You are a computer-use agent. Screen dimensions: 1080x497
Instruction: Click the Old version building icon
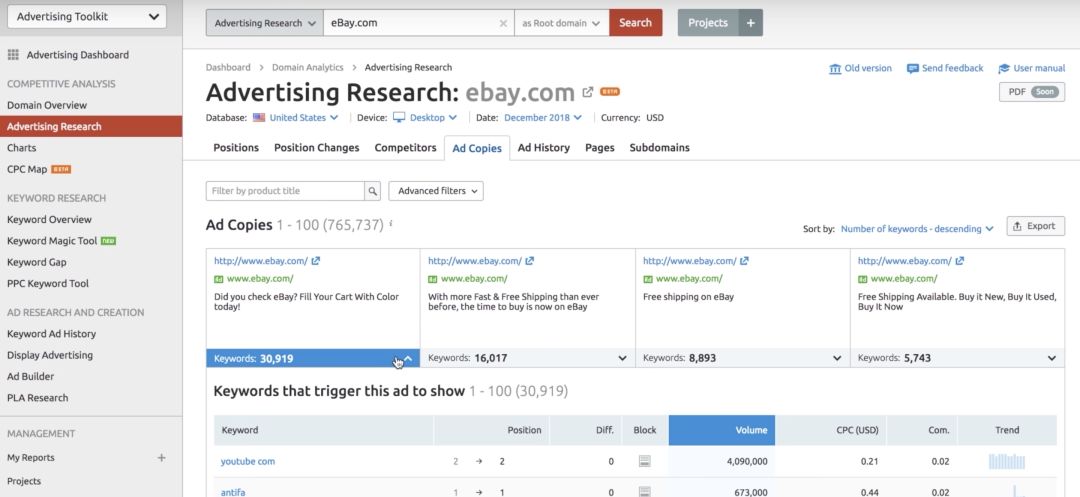coord(835,69)
